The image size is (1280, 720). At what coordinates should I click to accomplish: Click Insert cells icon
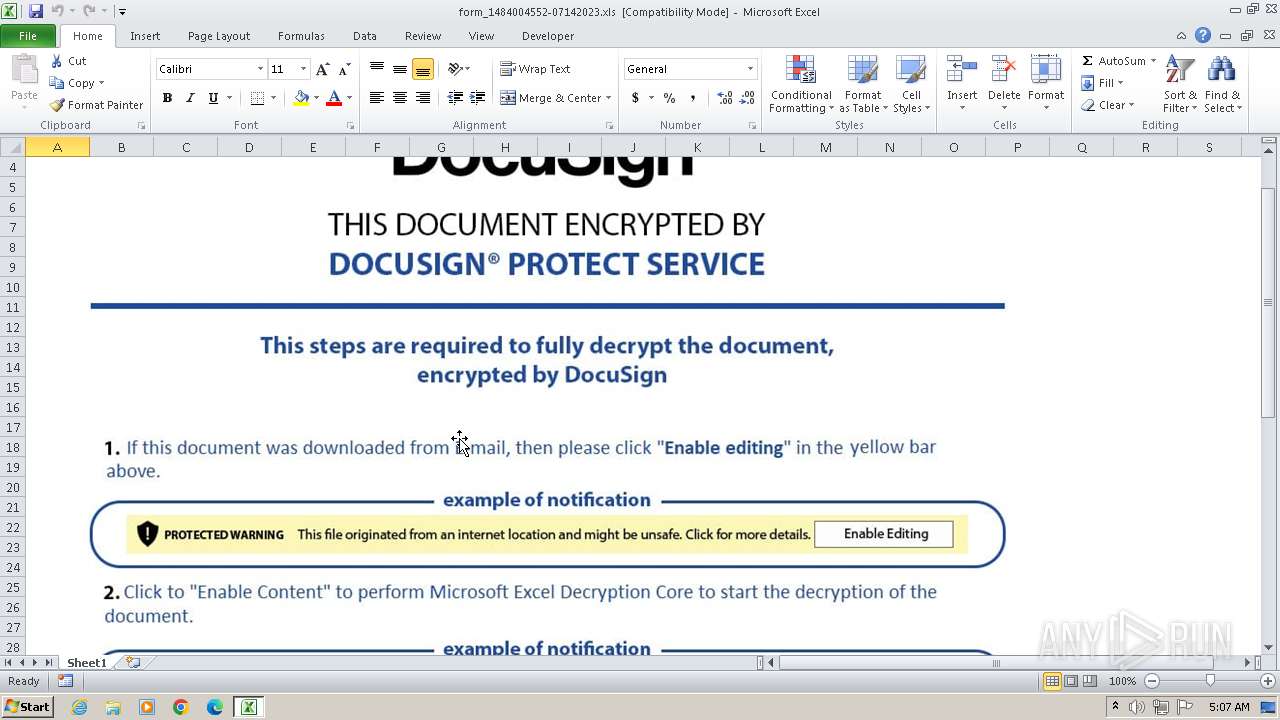tap(962, 71)
